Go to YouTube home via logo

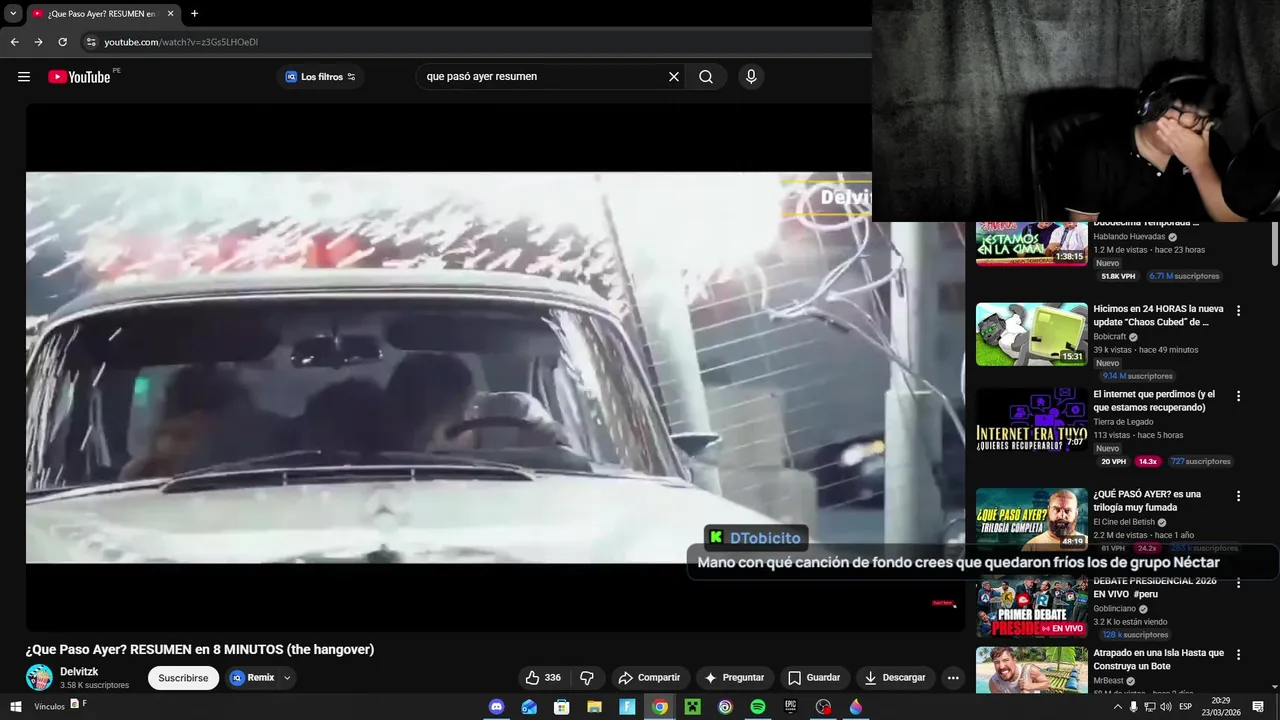pos(79,77)
